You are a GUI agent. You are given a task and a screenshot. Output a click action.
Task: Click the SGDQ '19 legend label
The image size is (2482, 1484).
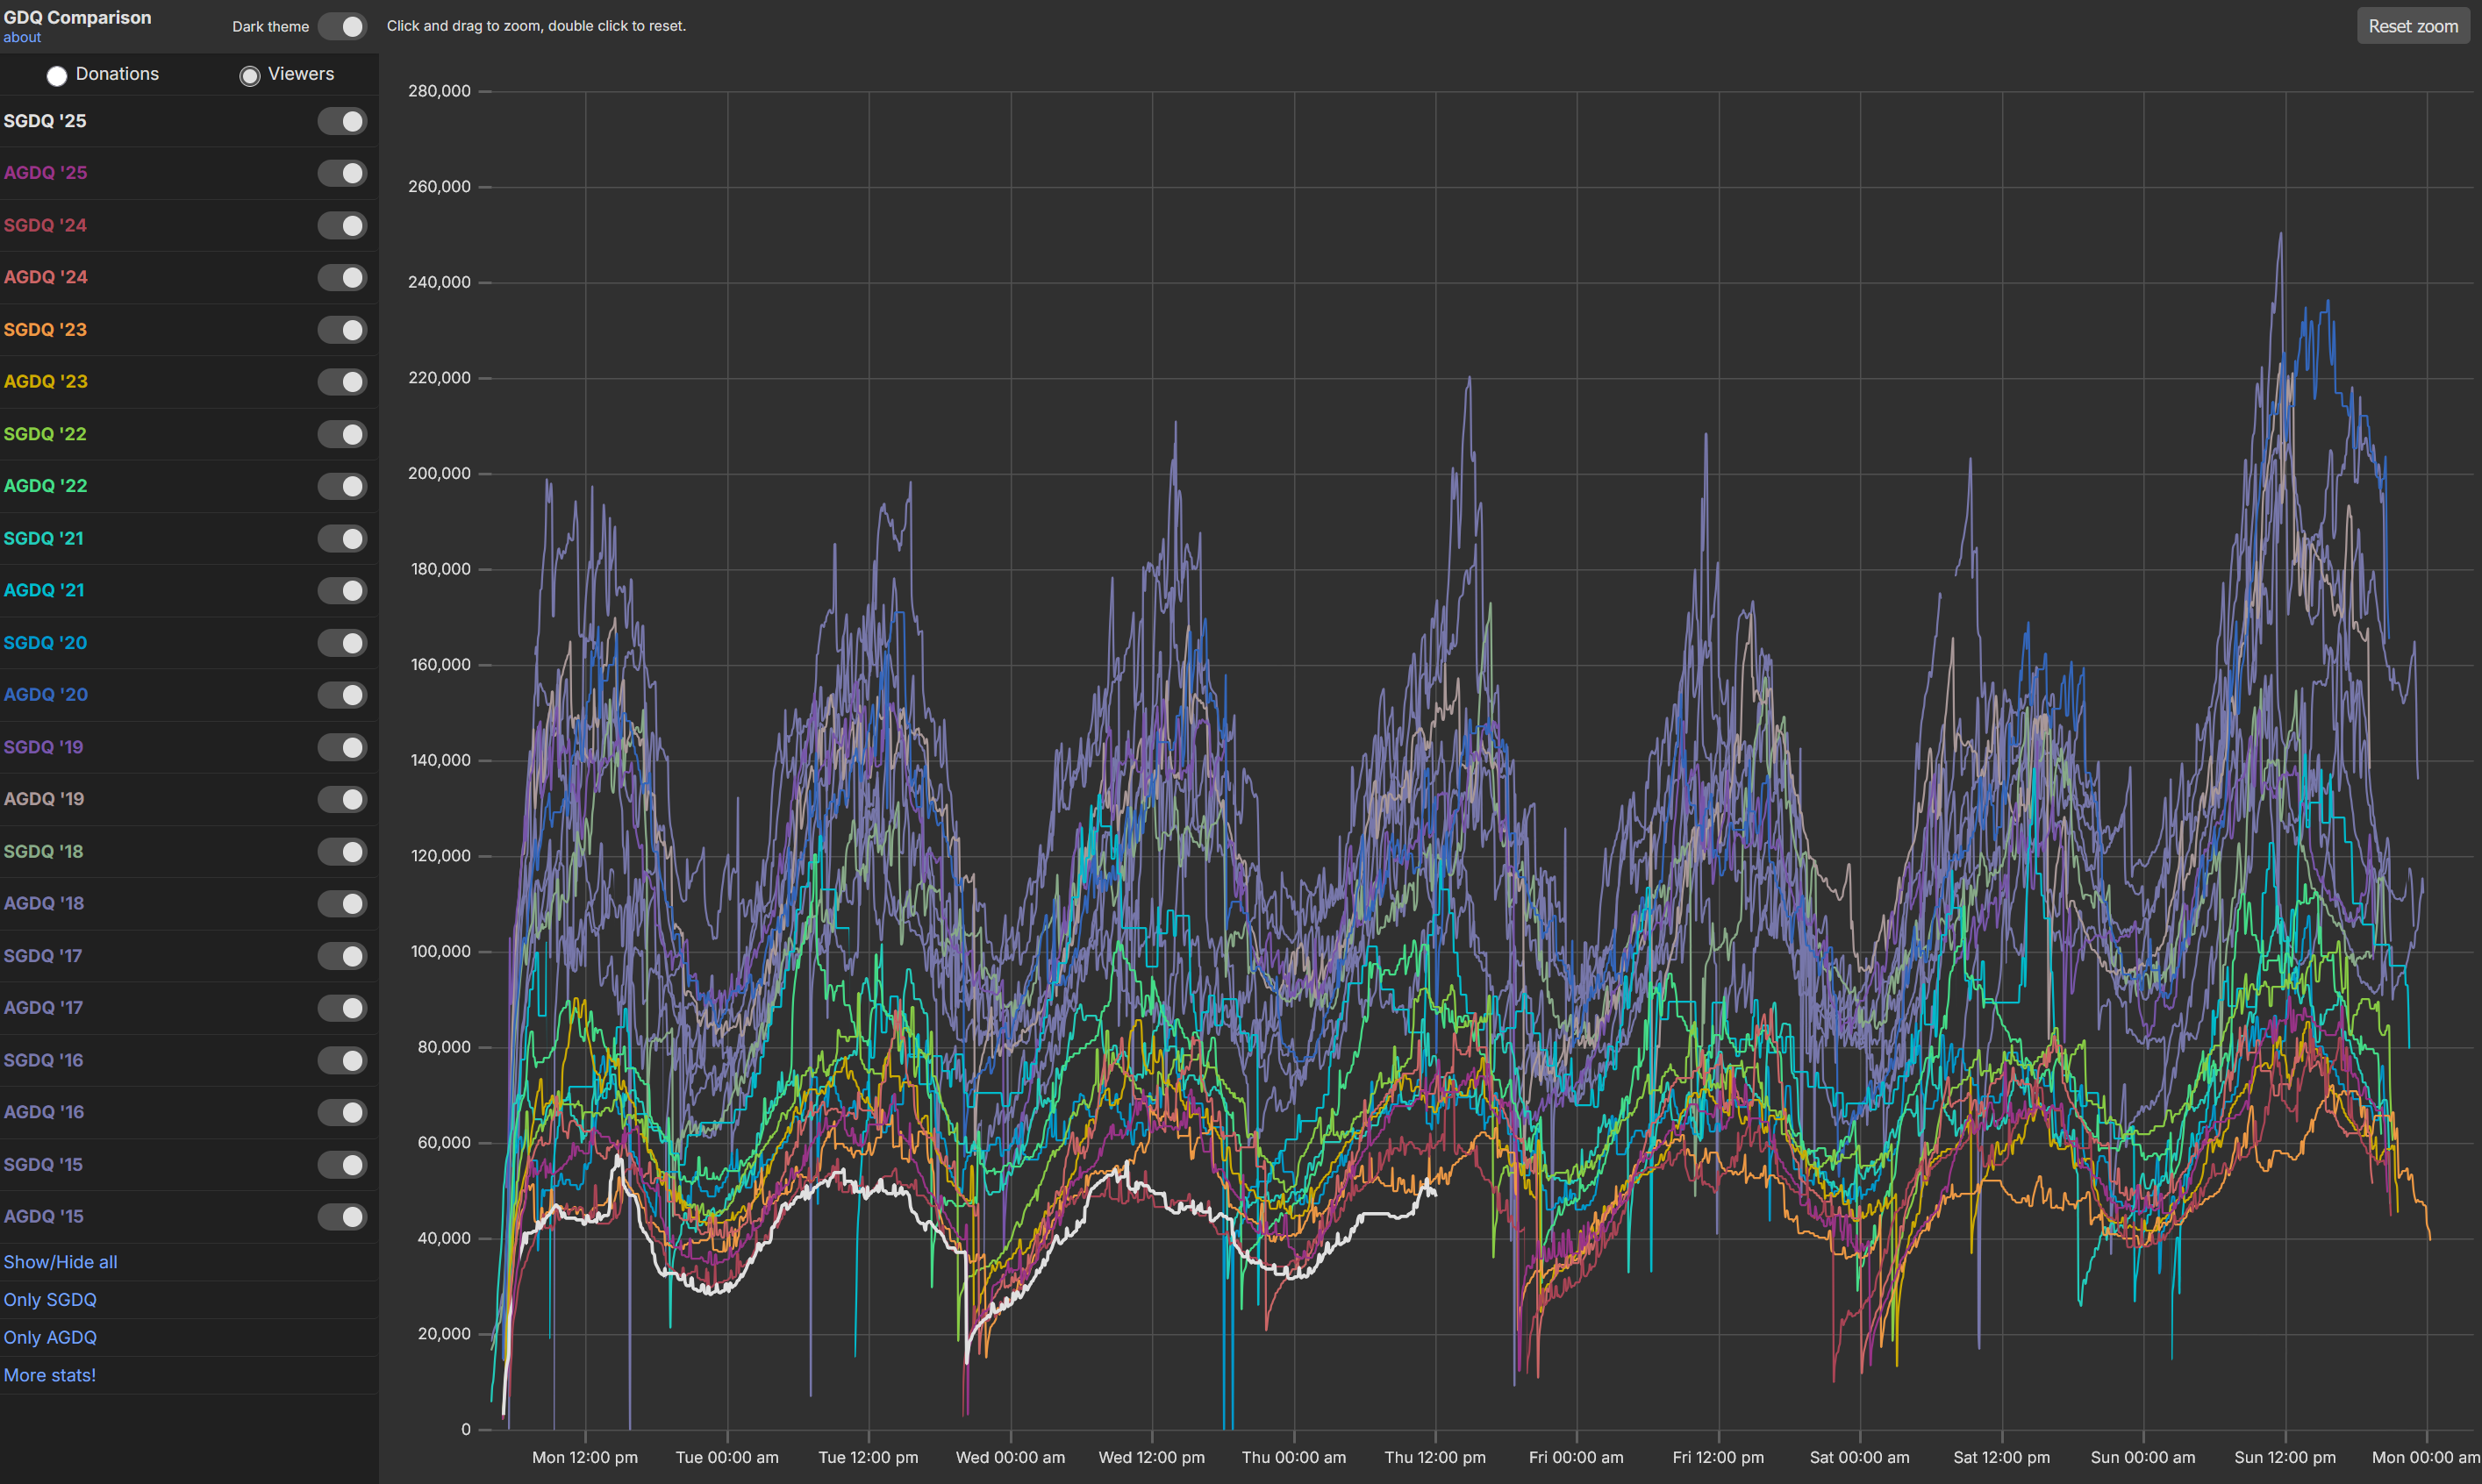tap(43, 747)
